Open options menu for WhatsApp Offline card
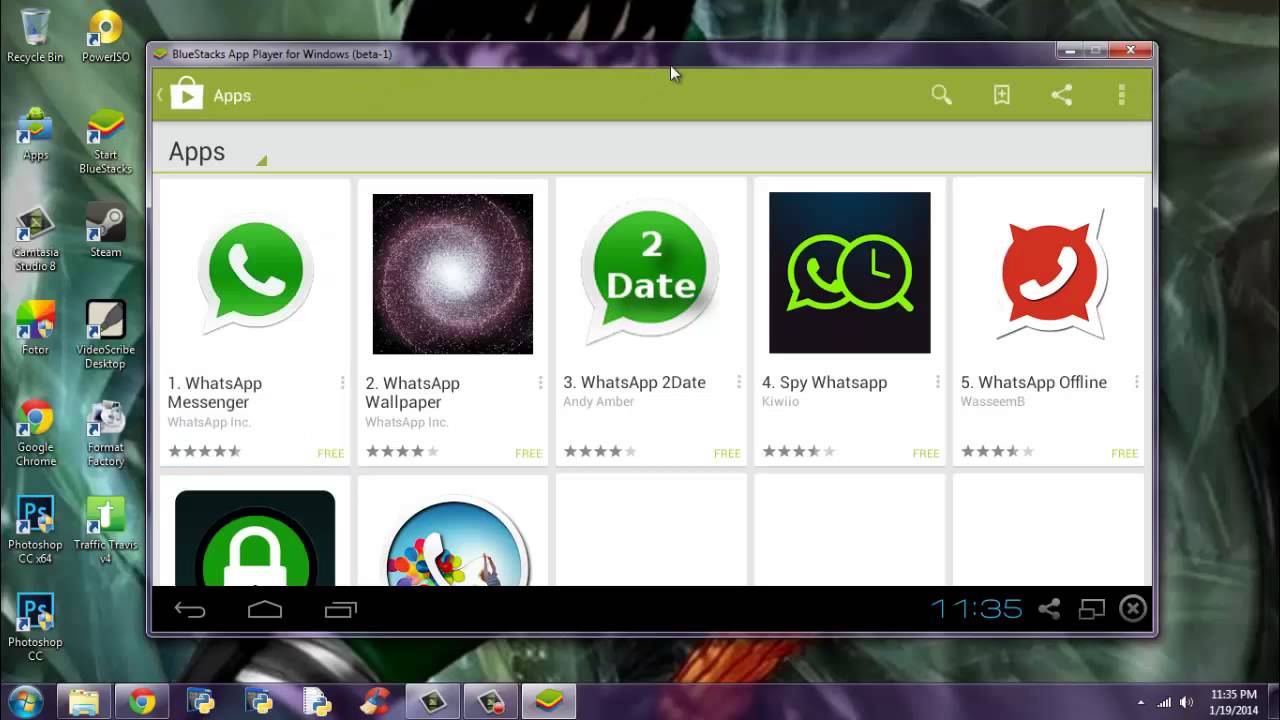This screenshot has height=720, width=1280. pyautogui.click(x=1136, y=382)
